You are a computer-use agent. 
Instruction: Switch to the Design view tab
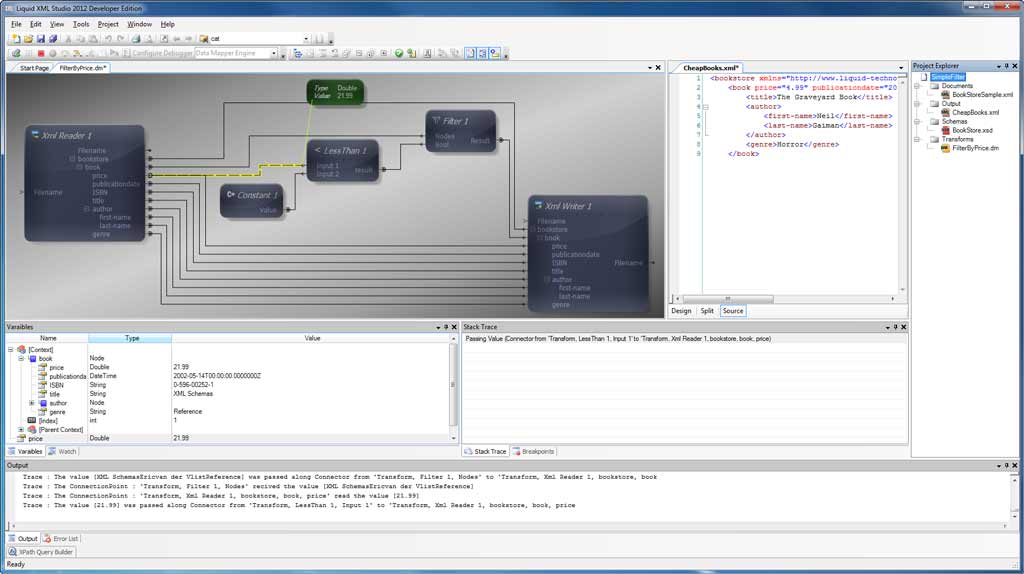point(681,311)
